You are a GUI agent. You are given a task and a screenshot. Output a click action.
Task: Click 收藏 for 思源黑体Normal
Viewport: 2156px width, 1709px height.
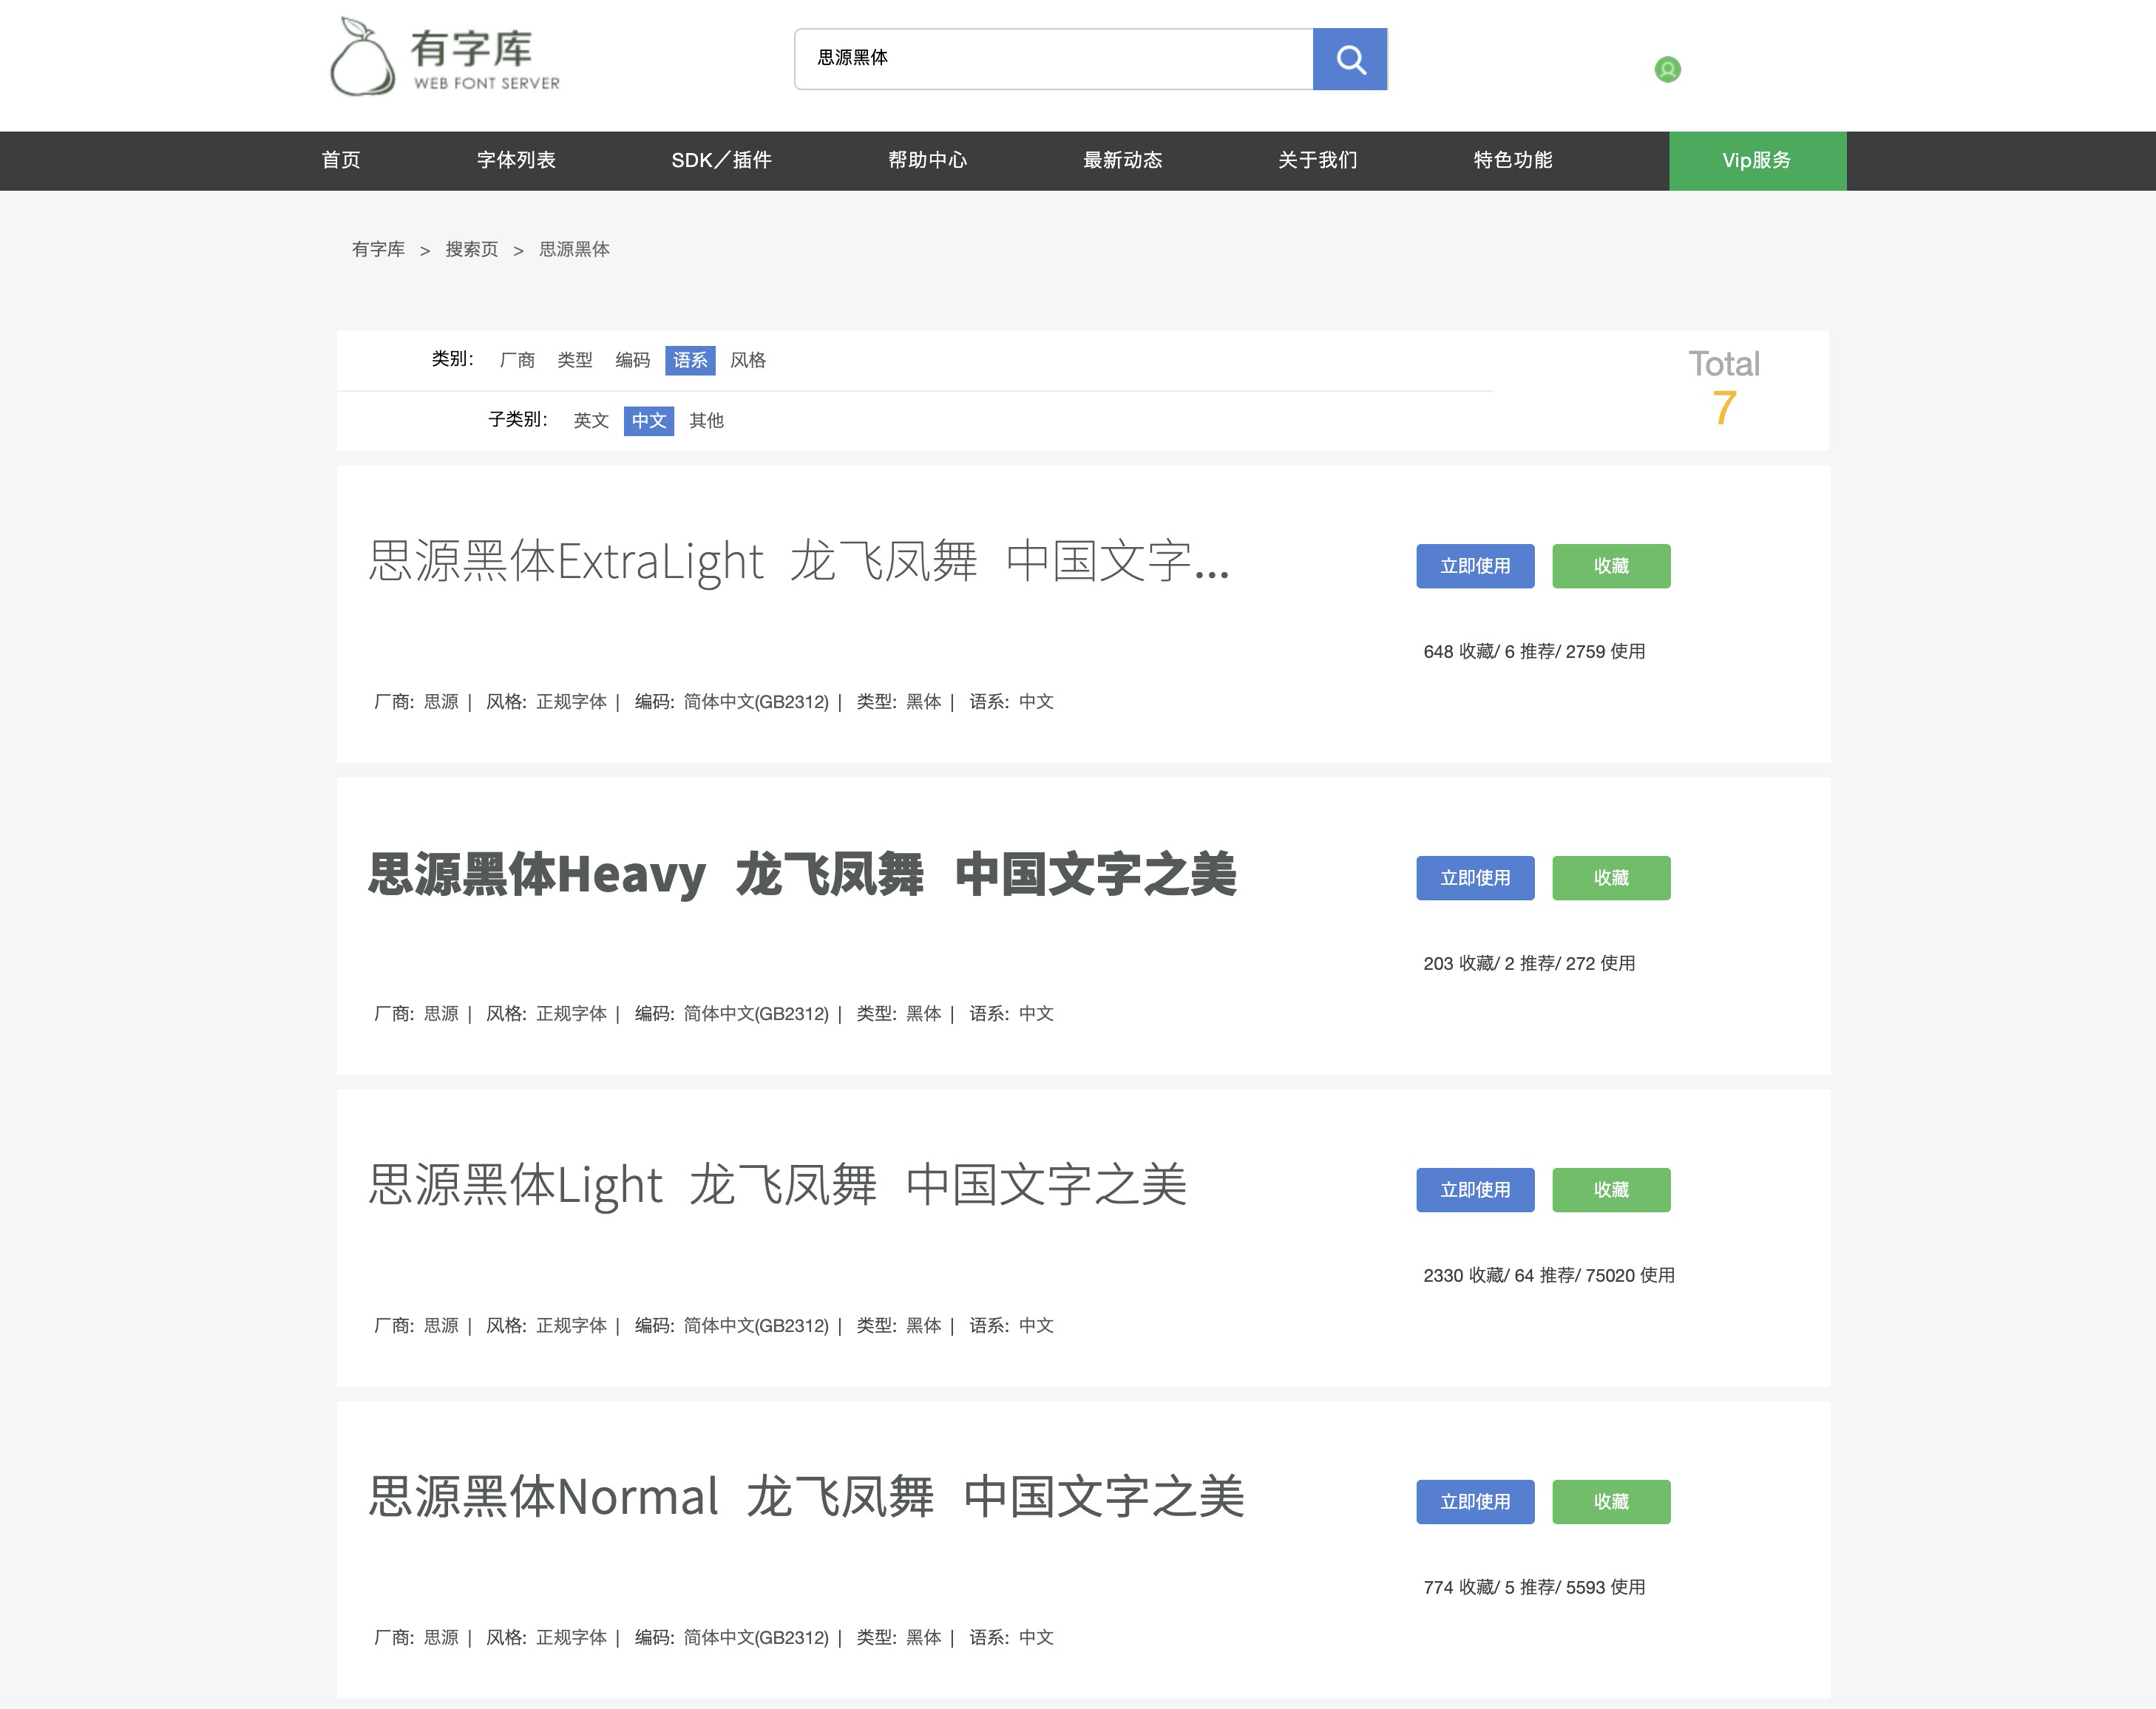pyautogui.click(x=1611, y=1502)
